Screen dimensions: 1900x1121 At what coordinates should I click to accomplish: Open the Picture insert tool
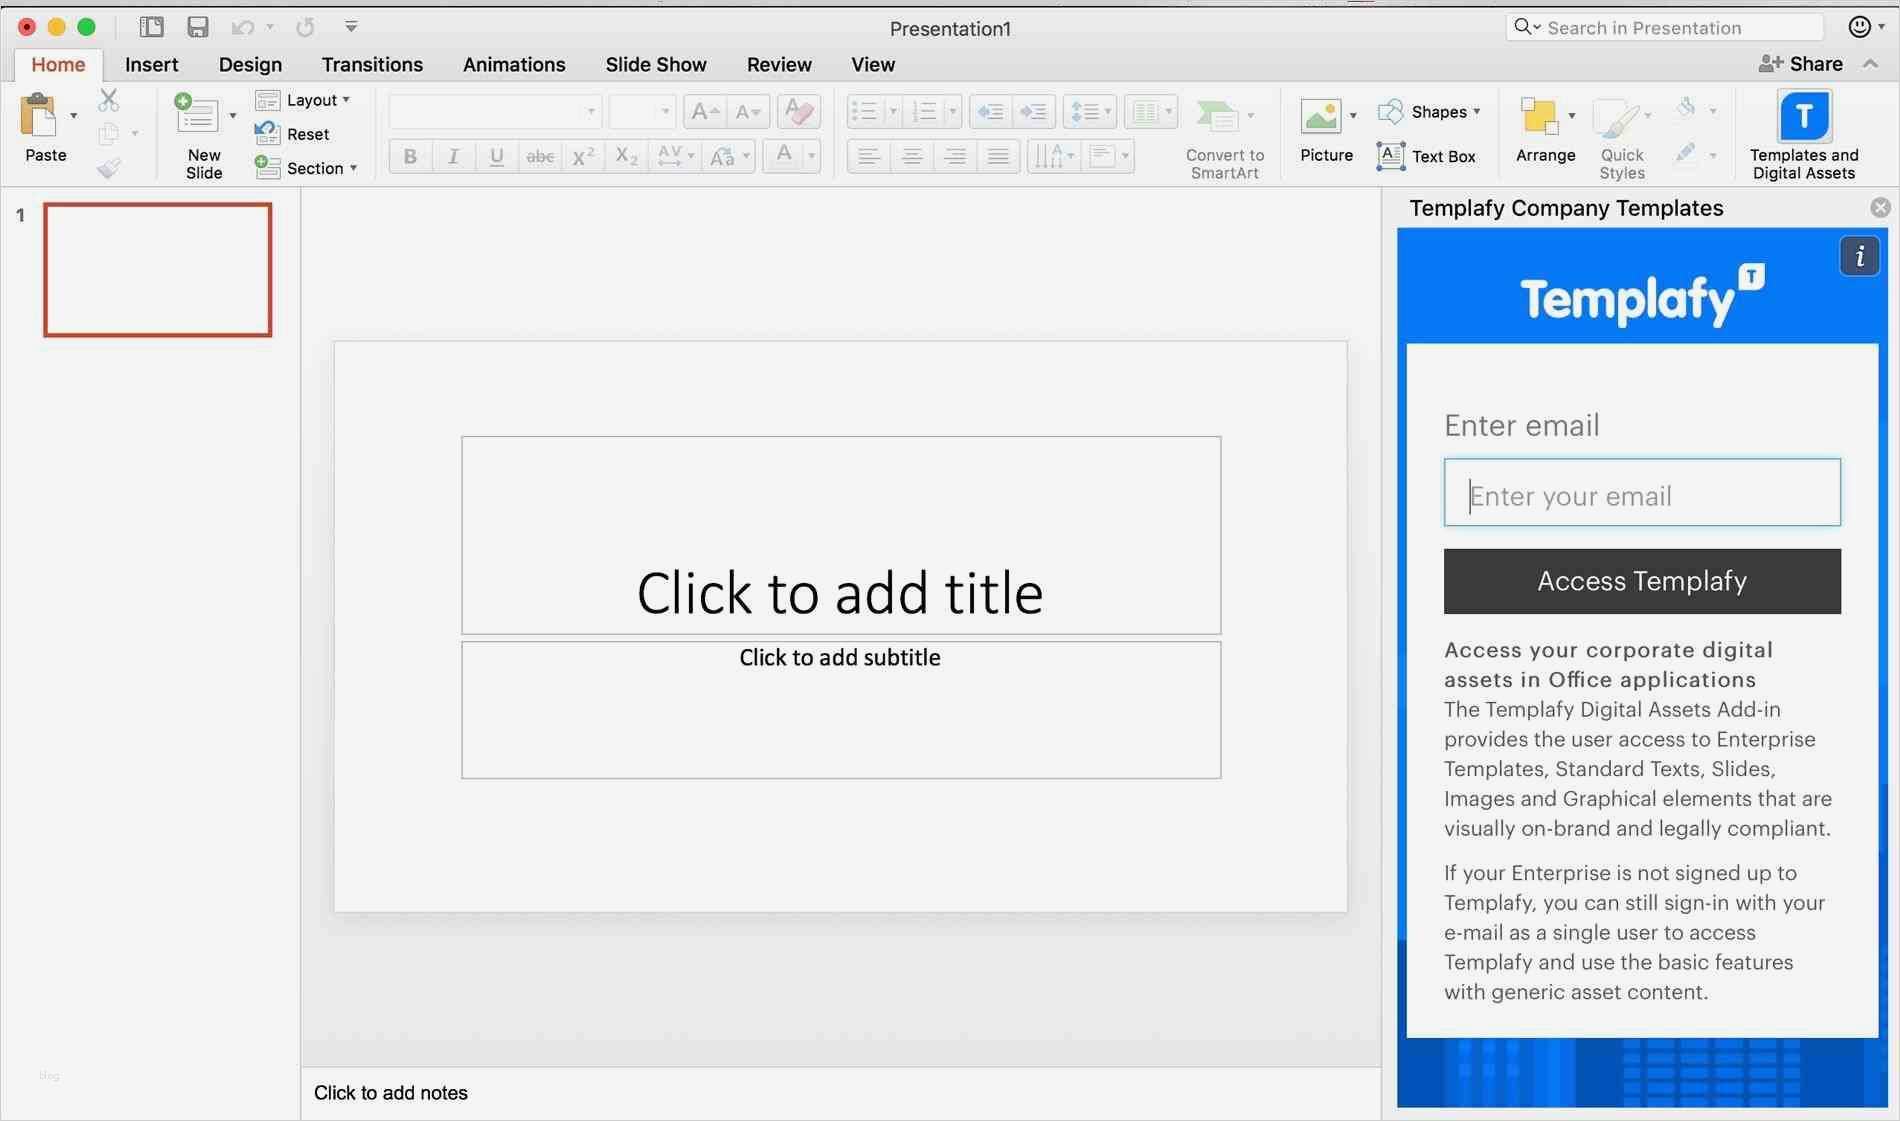1320,118
